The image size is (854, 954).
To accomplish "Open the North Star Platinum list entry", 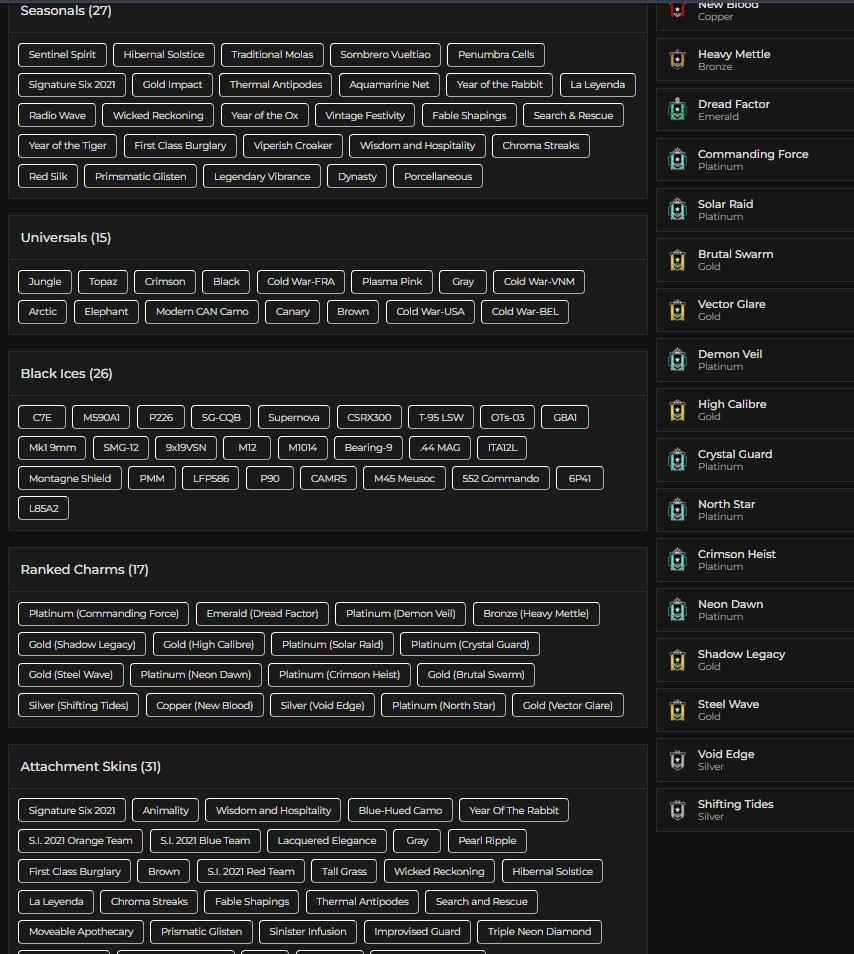I will (x=754, y=510).
